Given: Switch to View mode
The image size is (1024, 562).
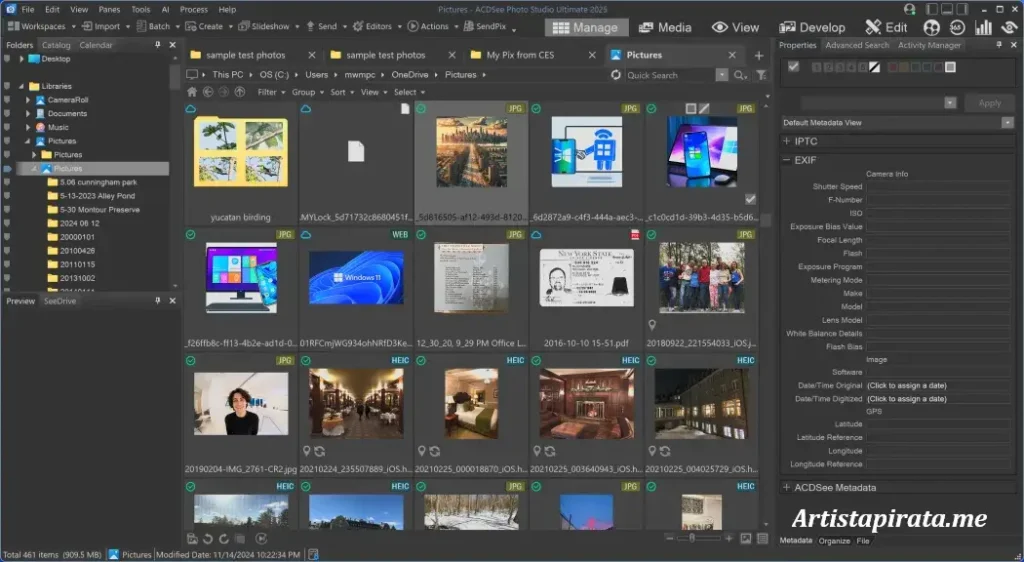Looking at the screenshot, I should tap(735, 27).
